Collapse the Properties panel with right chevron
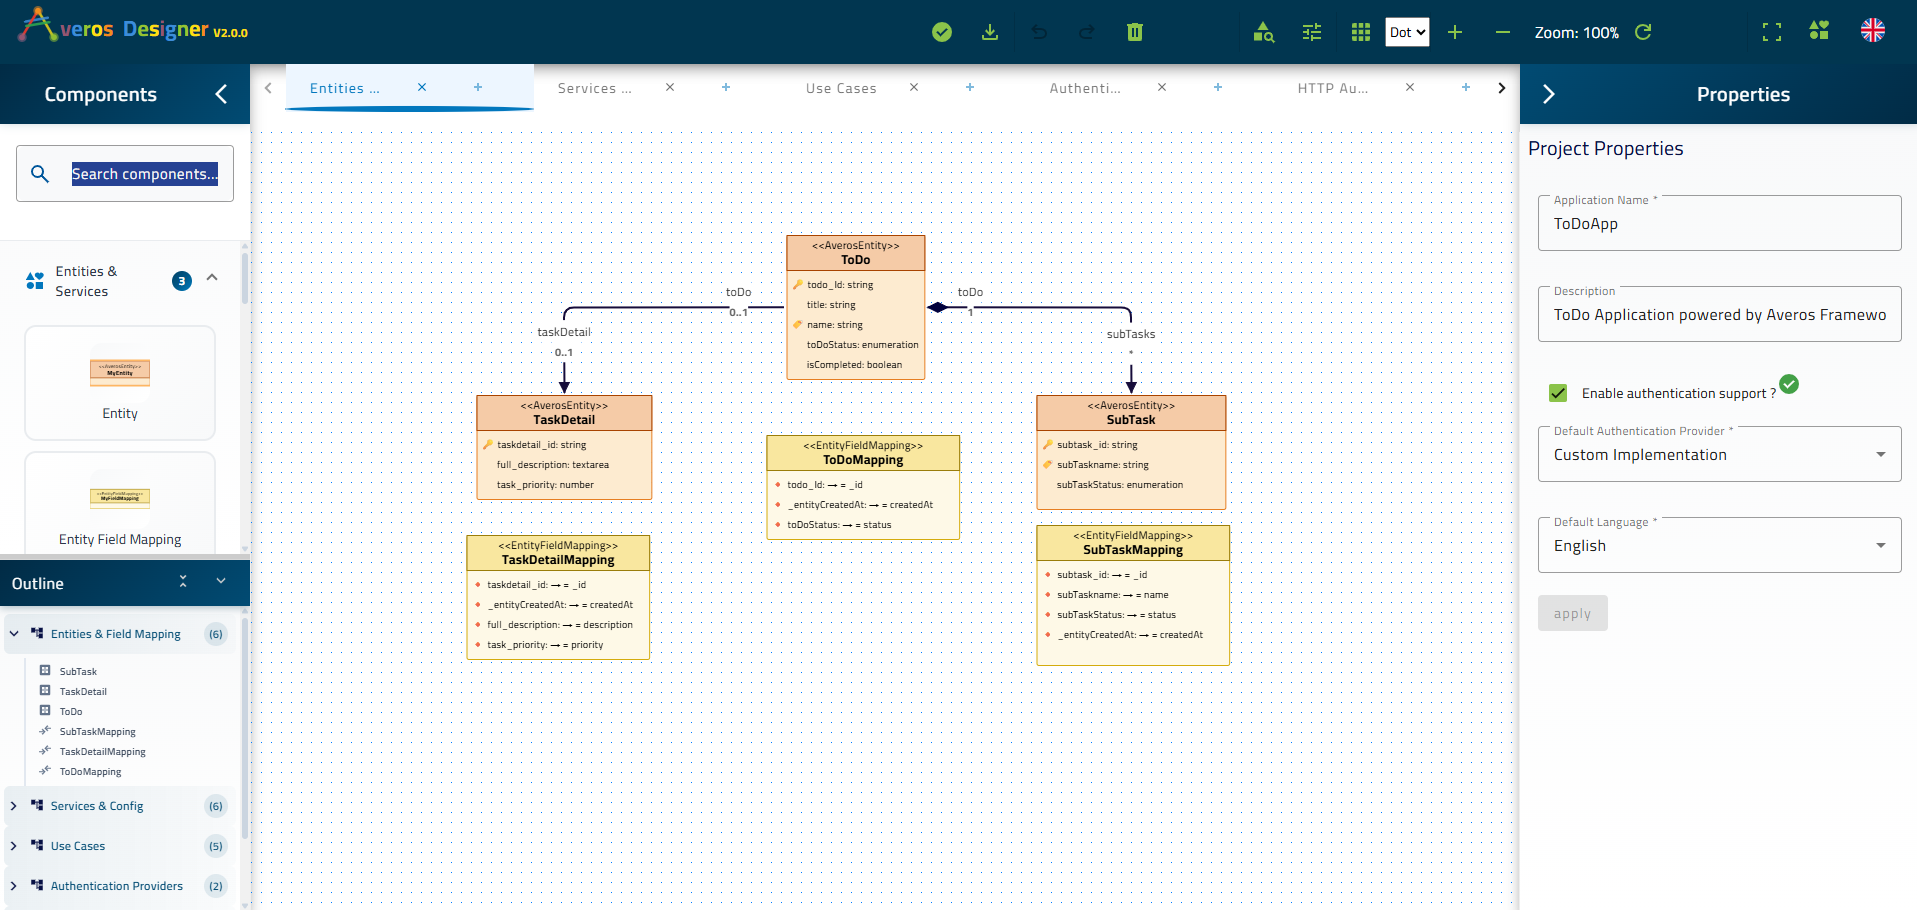Viewport: 1917px width, 910px height. click(1549, 94)
